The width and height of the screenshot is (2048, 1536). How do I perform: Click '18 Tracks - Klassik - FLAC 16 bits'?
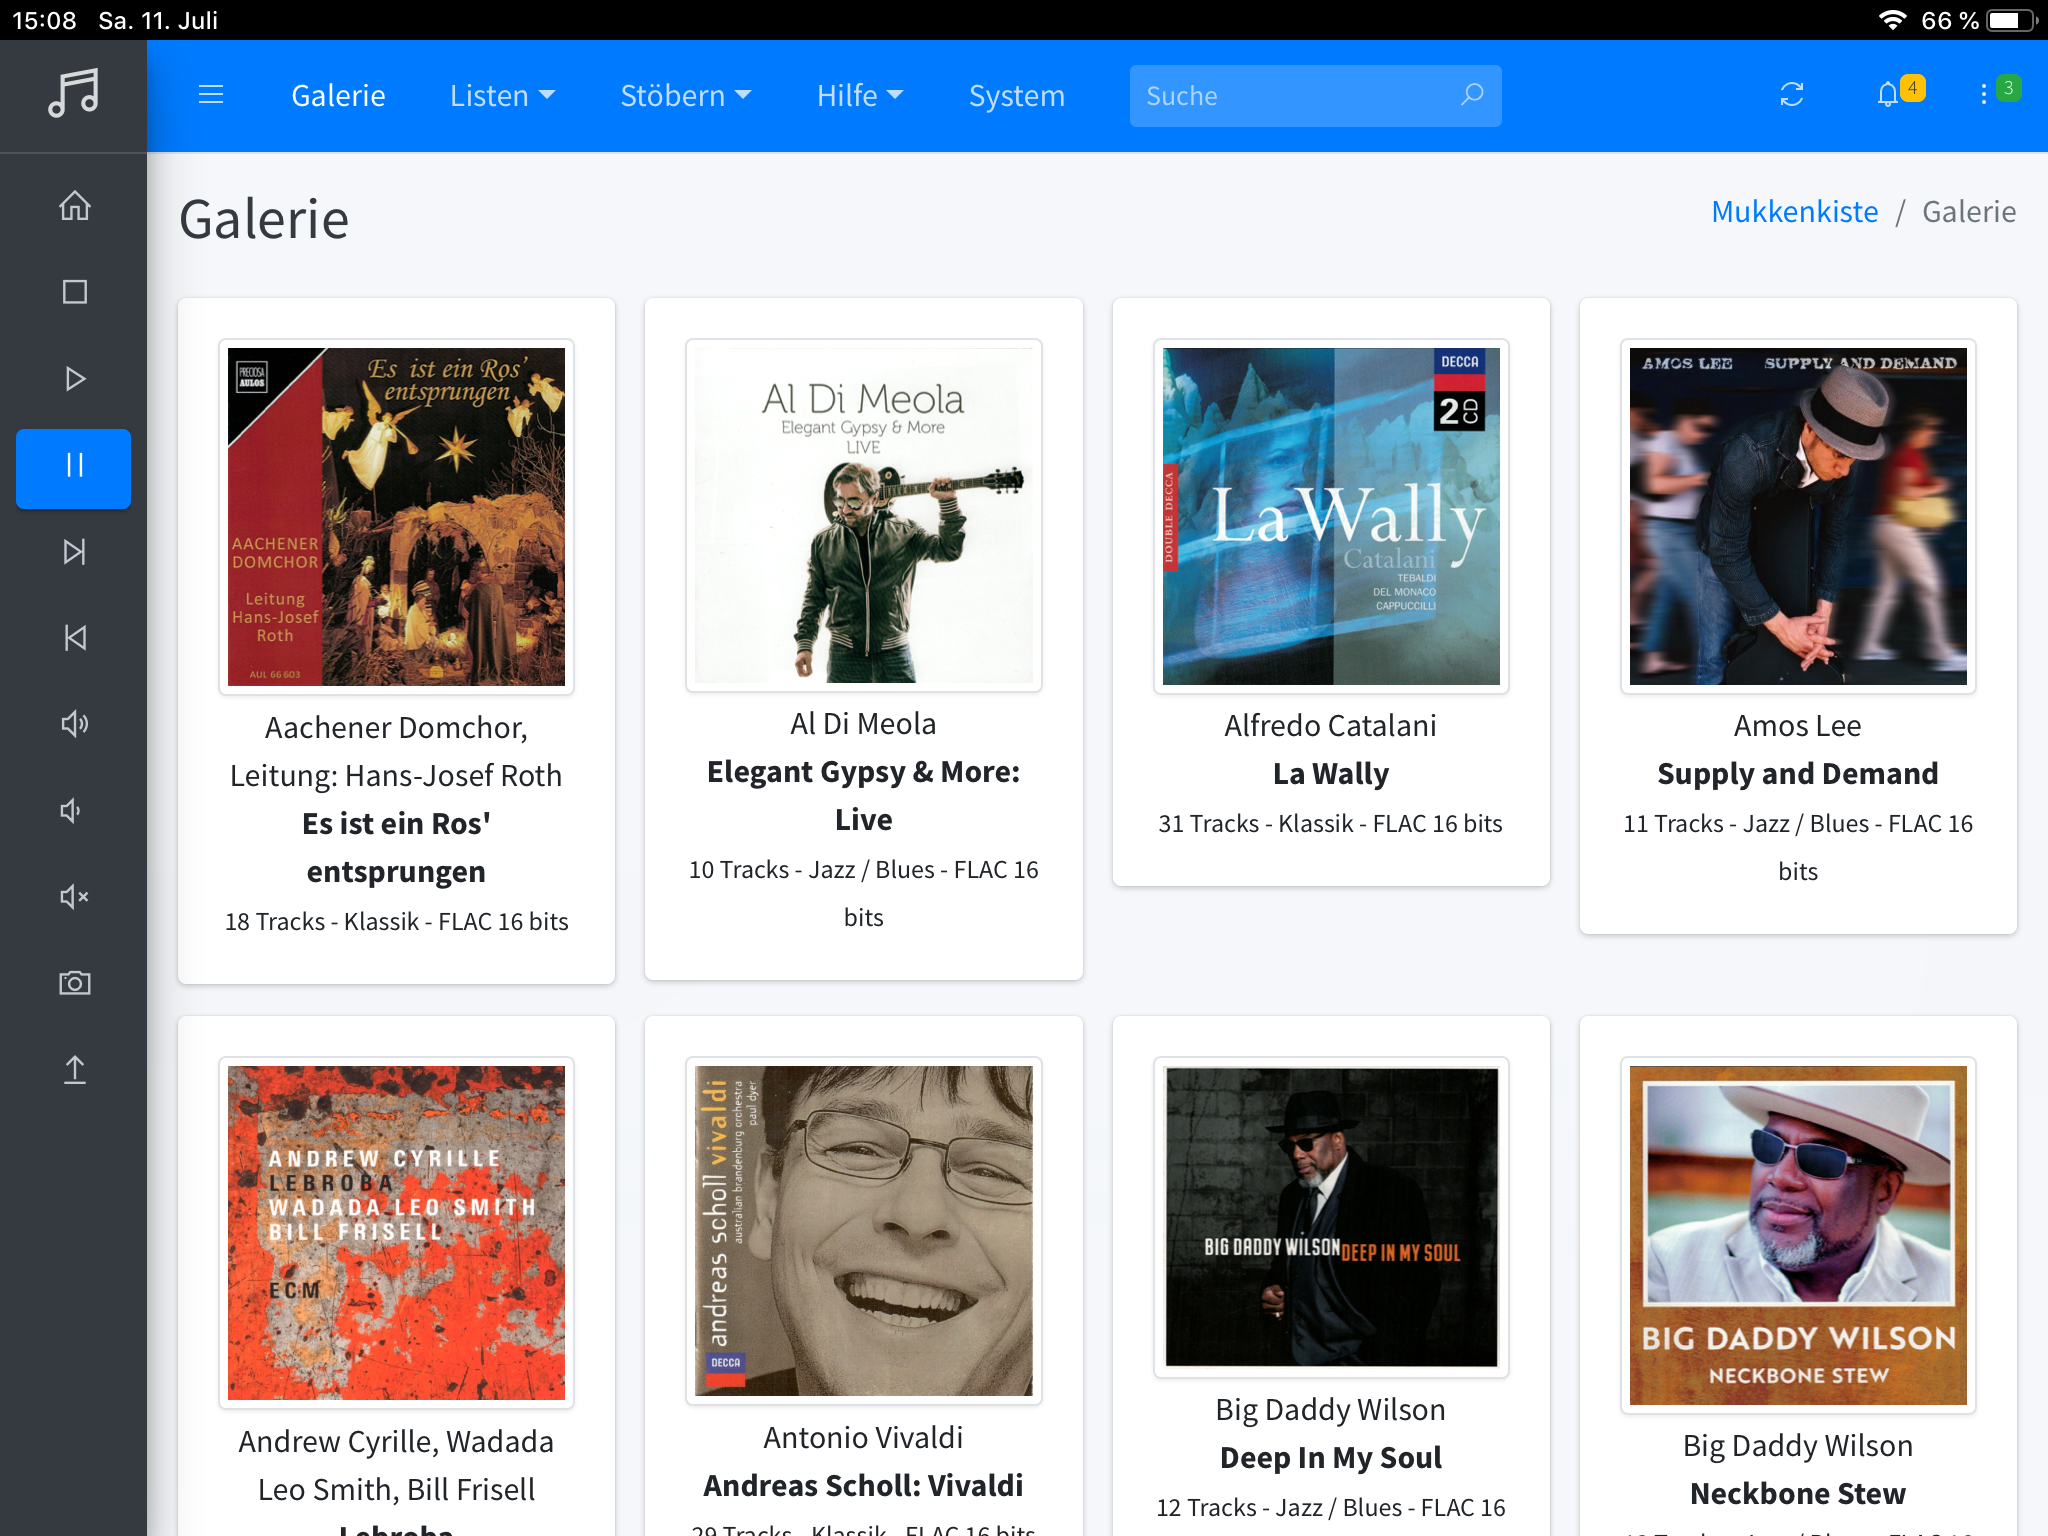pos(396,922)
